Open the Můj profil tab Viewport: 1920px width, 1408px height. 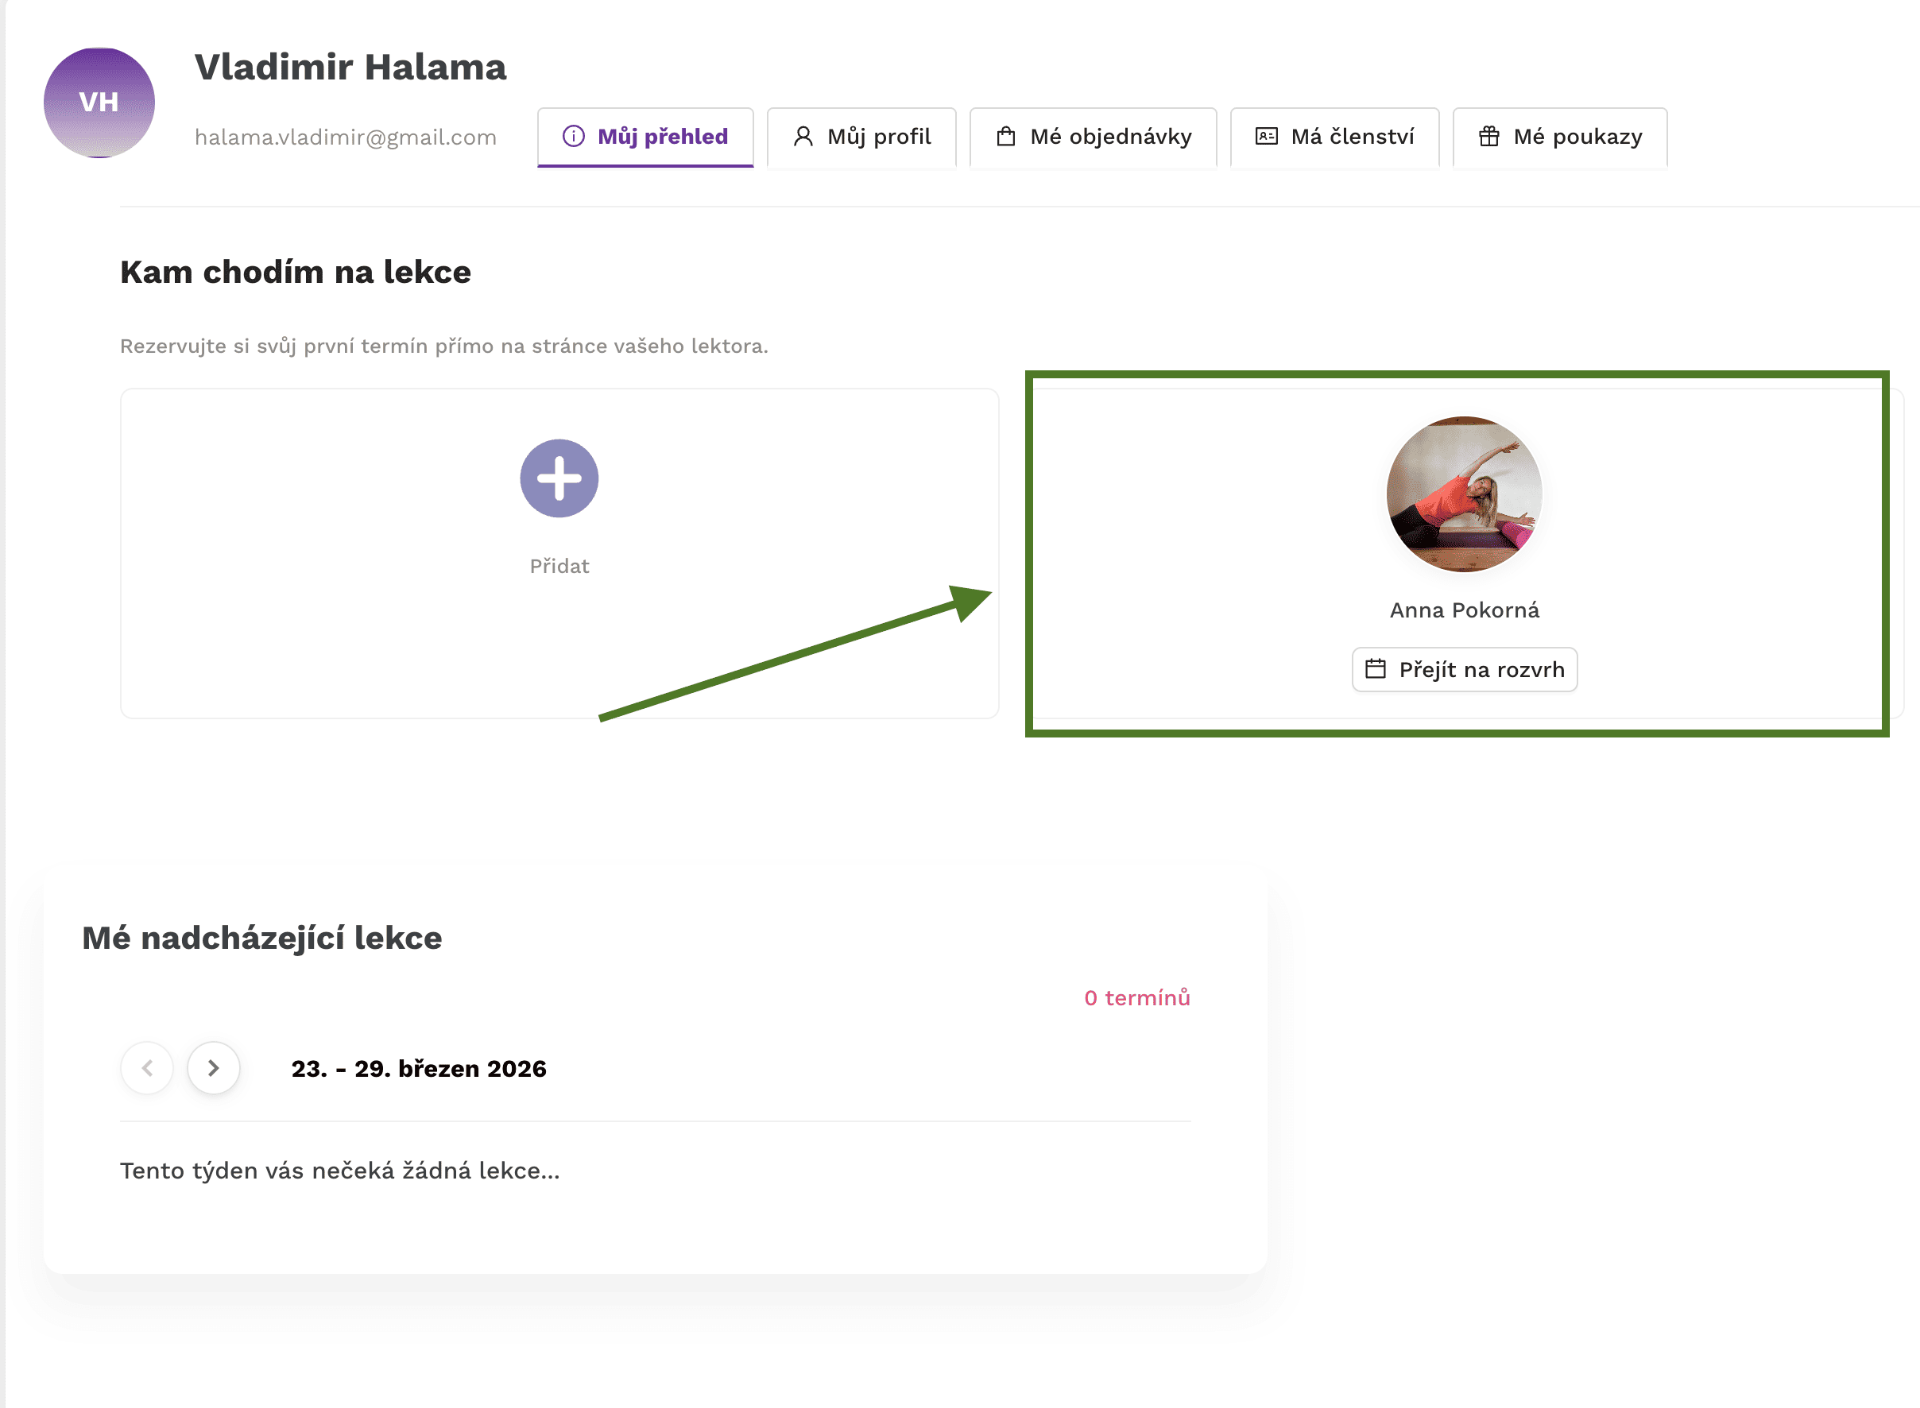[x=862, y=137]
